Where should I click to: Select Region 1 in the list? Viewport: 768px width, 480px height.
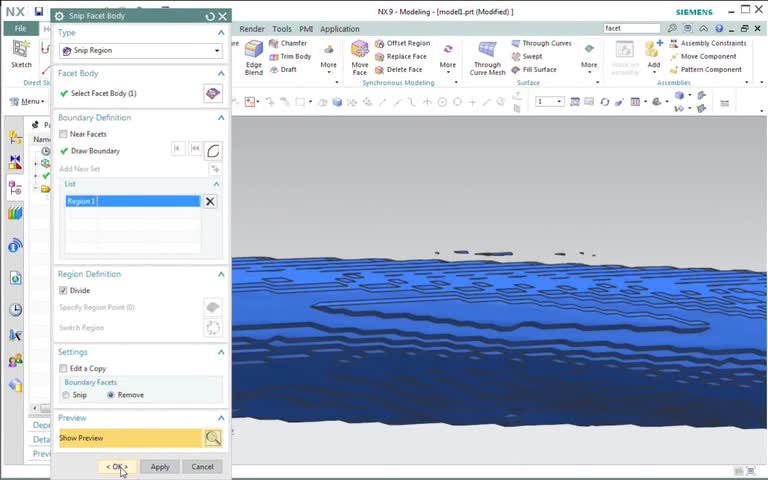click(133, 201)
